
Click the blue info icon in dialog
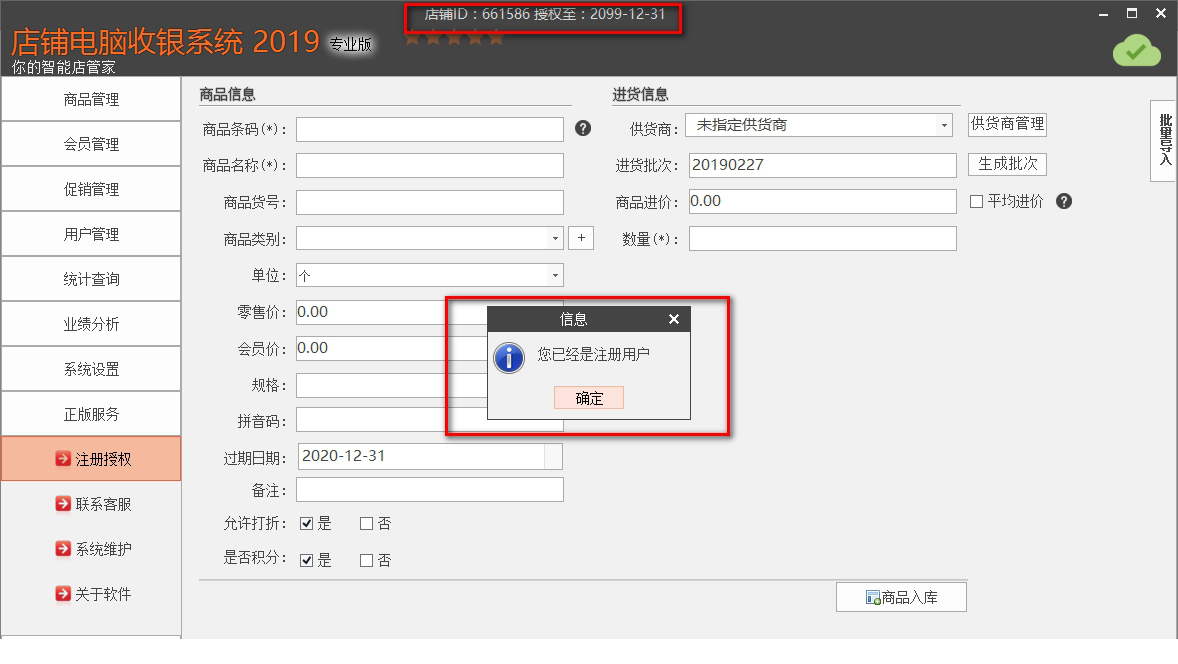click(509, 358)
